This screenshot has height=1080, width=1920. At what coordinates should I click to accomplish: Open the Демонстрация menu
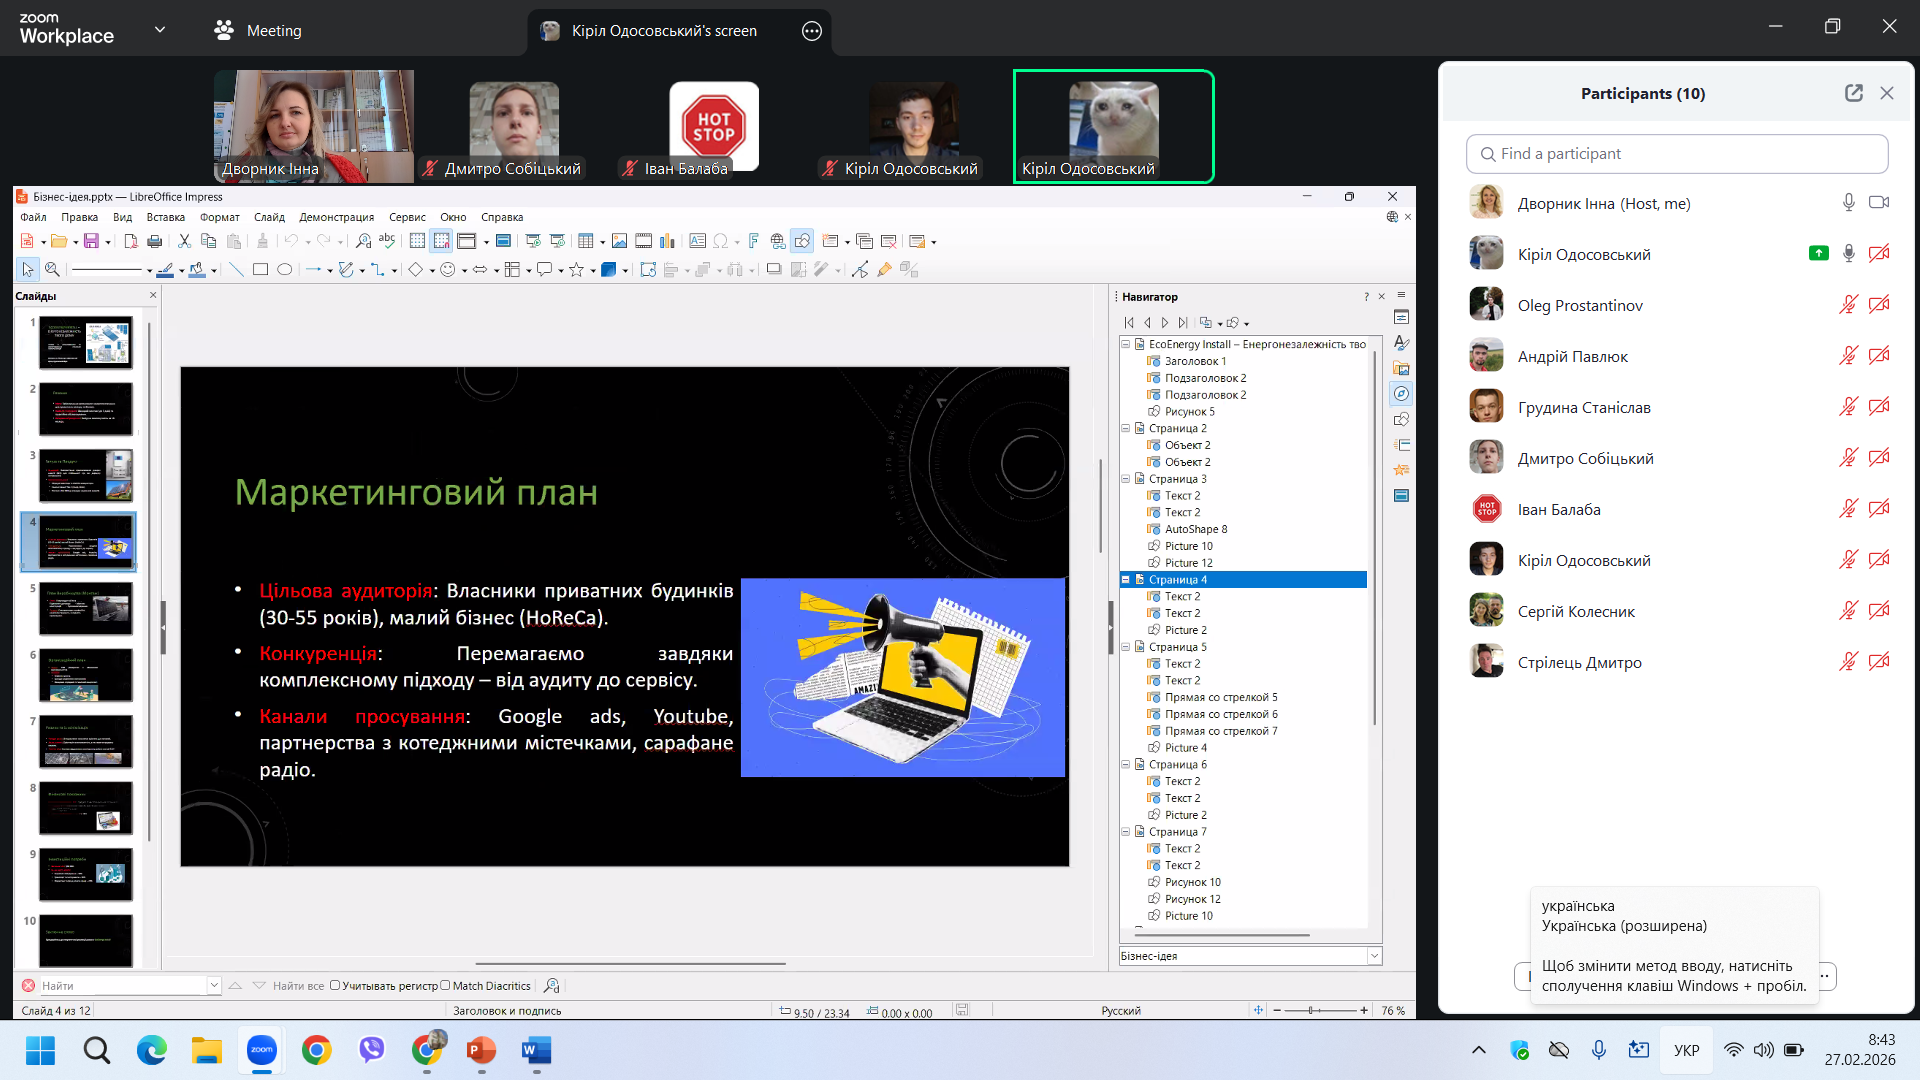(336, 217)
